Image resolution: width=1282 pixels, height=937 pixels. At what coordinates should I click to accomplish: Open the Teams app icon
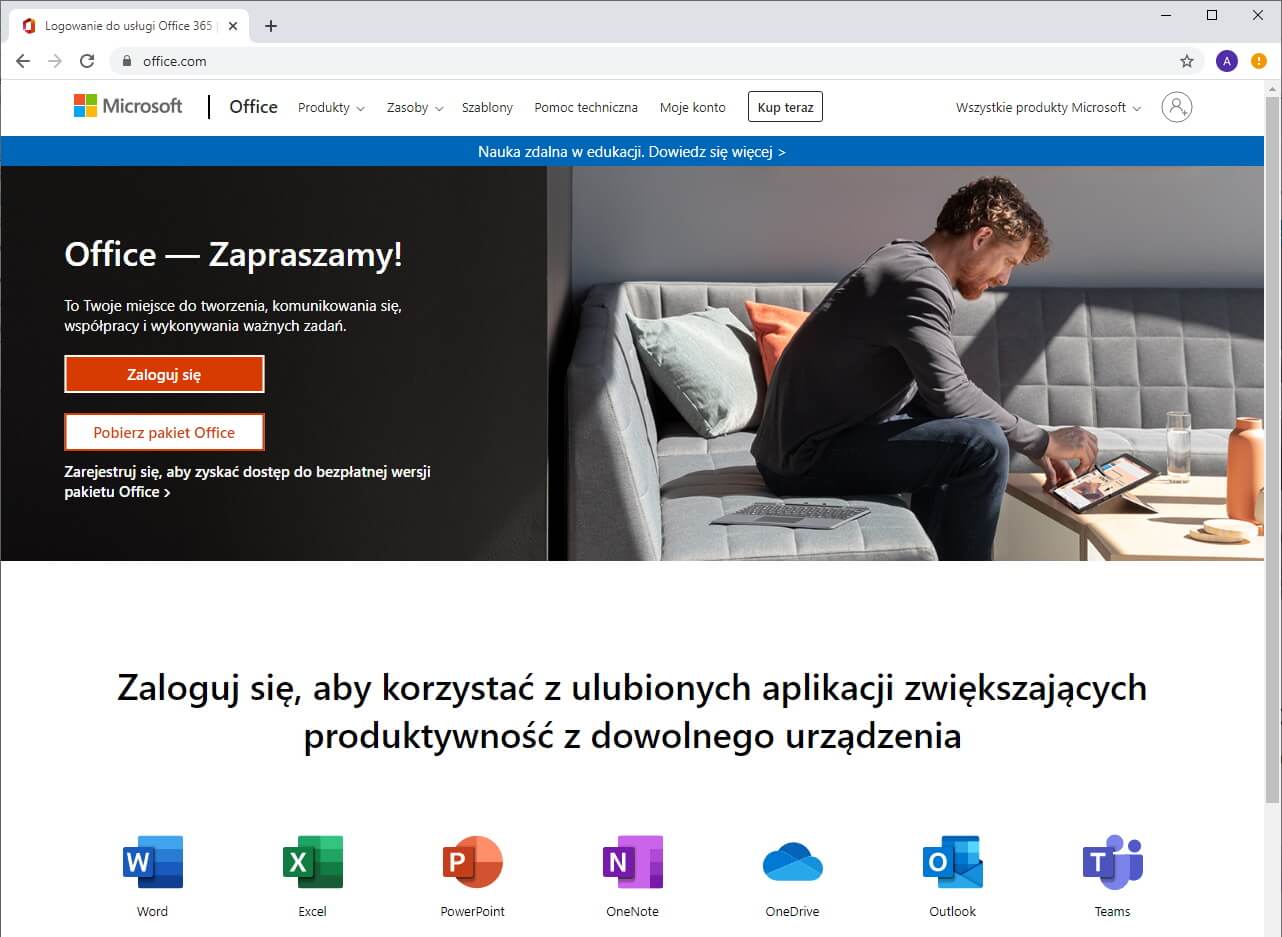click(1112, 862)
